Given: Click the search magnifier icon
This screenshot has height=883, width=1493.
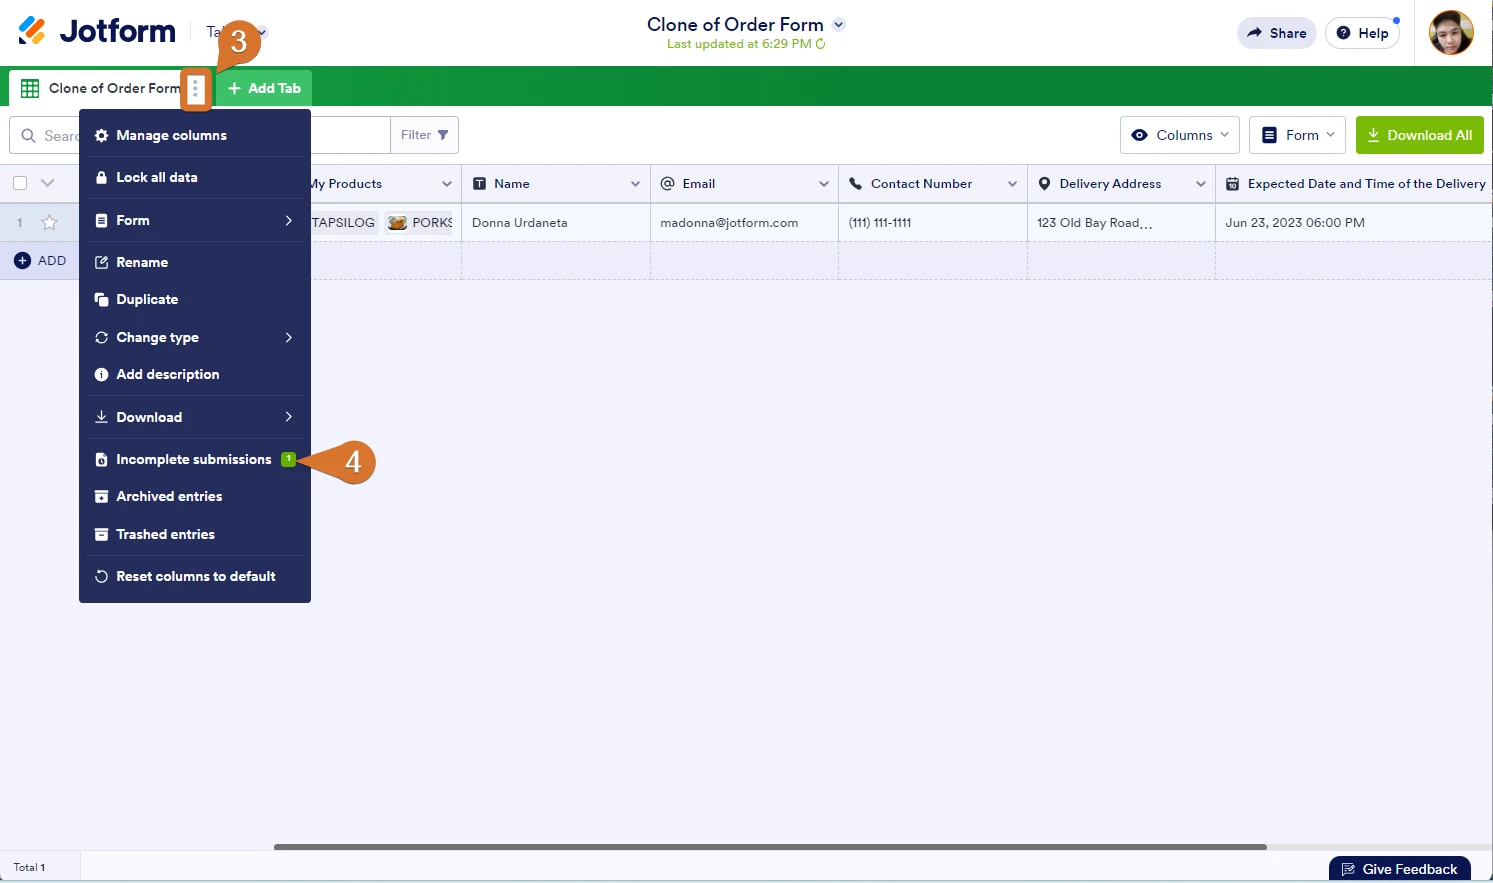Looking at the screenshot, I should [29, 134].
